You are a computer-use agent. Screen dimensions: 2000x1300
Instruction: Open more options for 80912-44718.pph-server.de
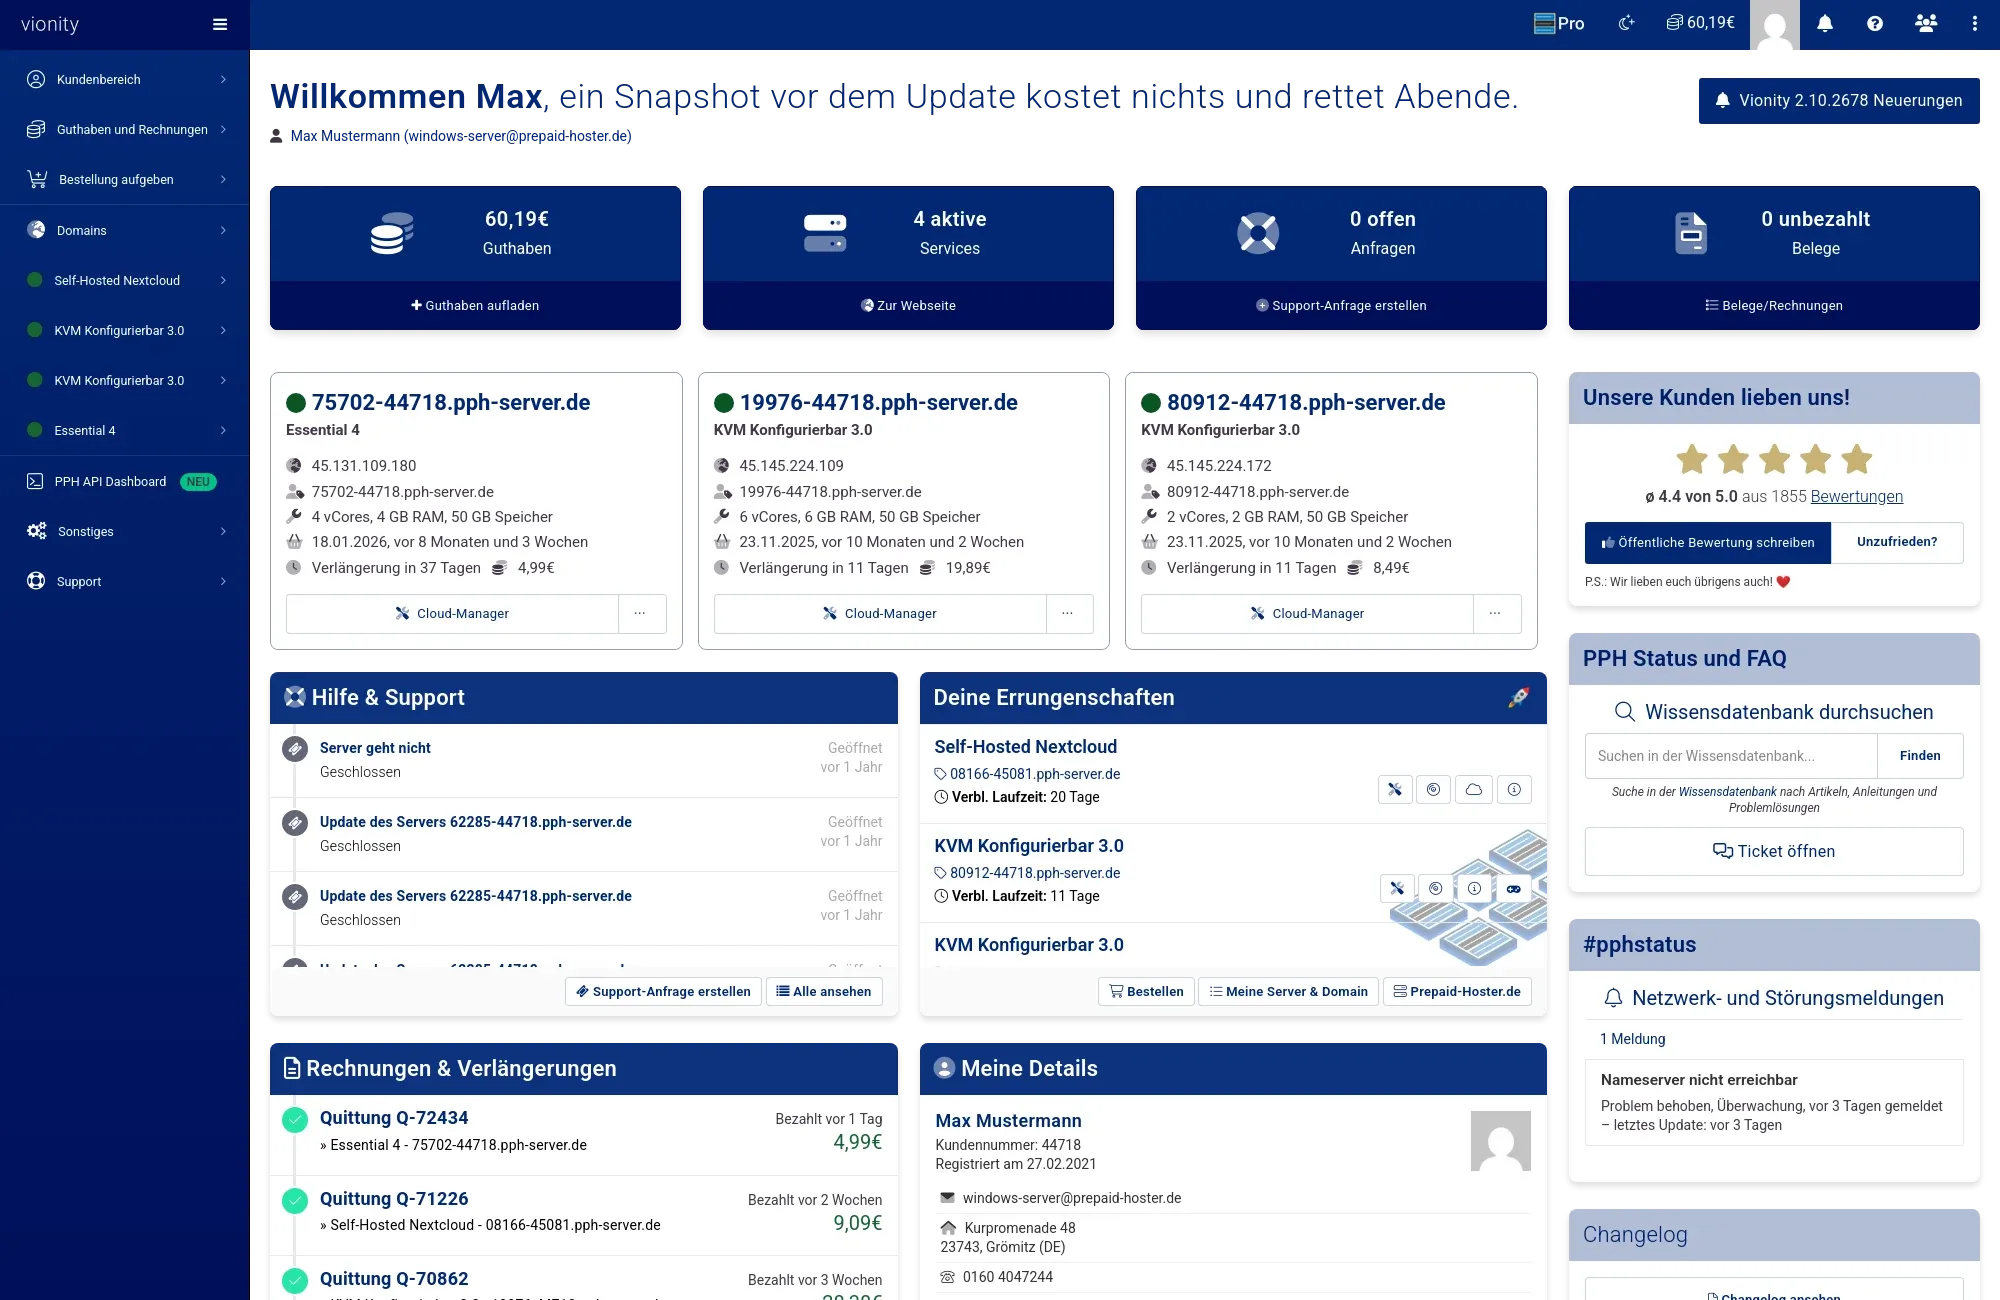click(1496, 614)
